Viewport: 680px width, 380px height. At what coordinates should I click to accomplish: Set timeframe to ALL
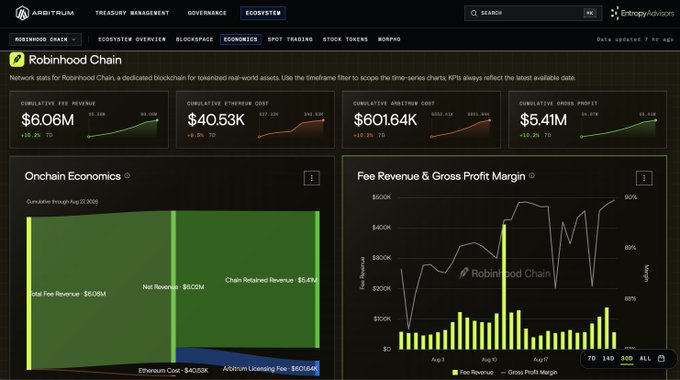tap(645, 359)
